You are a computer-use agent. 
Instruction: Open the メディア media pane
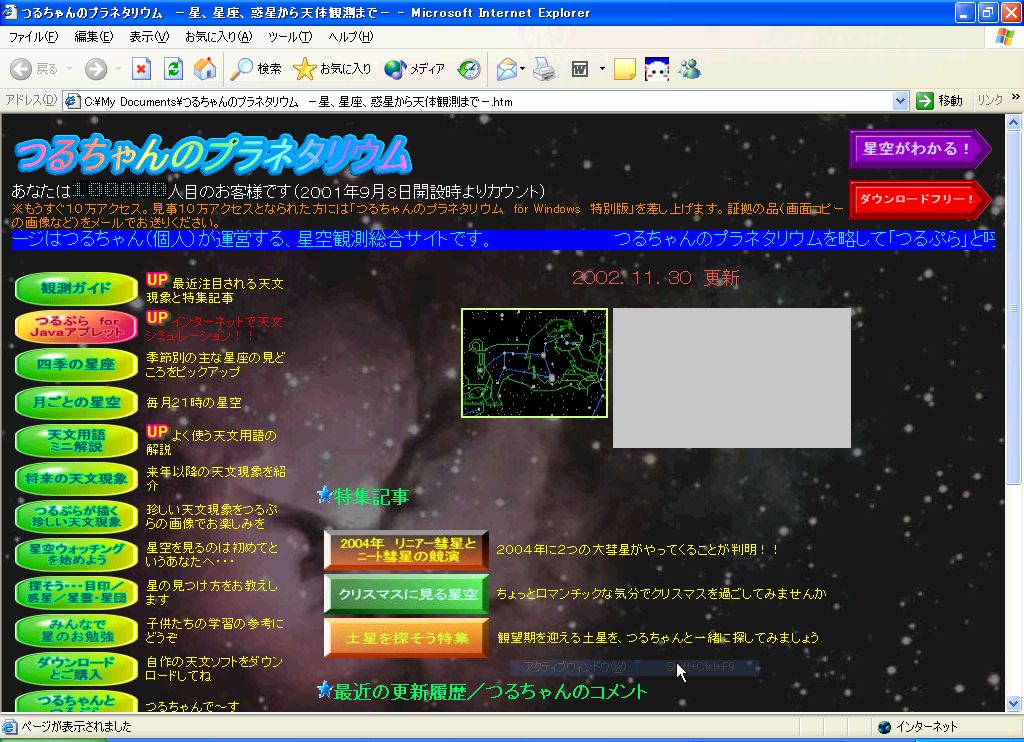tap(415, 69)
